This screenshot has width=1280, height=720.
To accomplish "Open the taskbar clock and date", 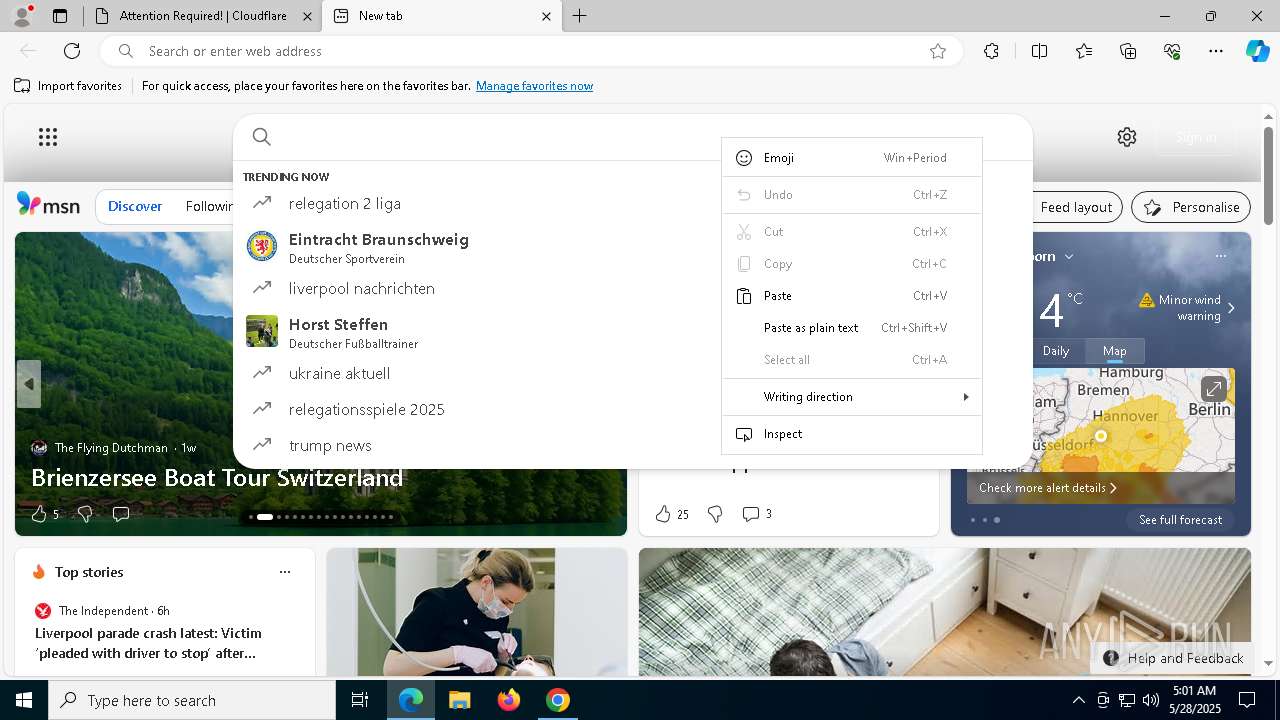I will coord(1195,700).
